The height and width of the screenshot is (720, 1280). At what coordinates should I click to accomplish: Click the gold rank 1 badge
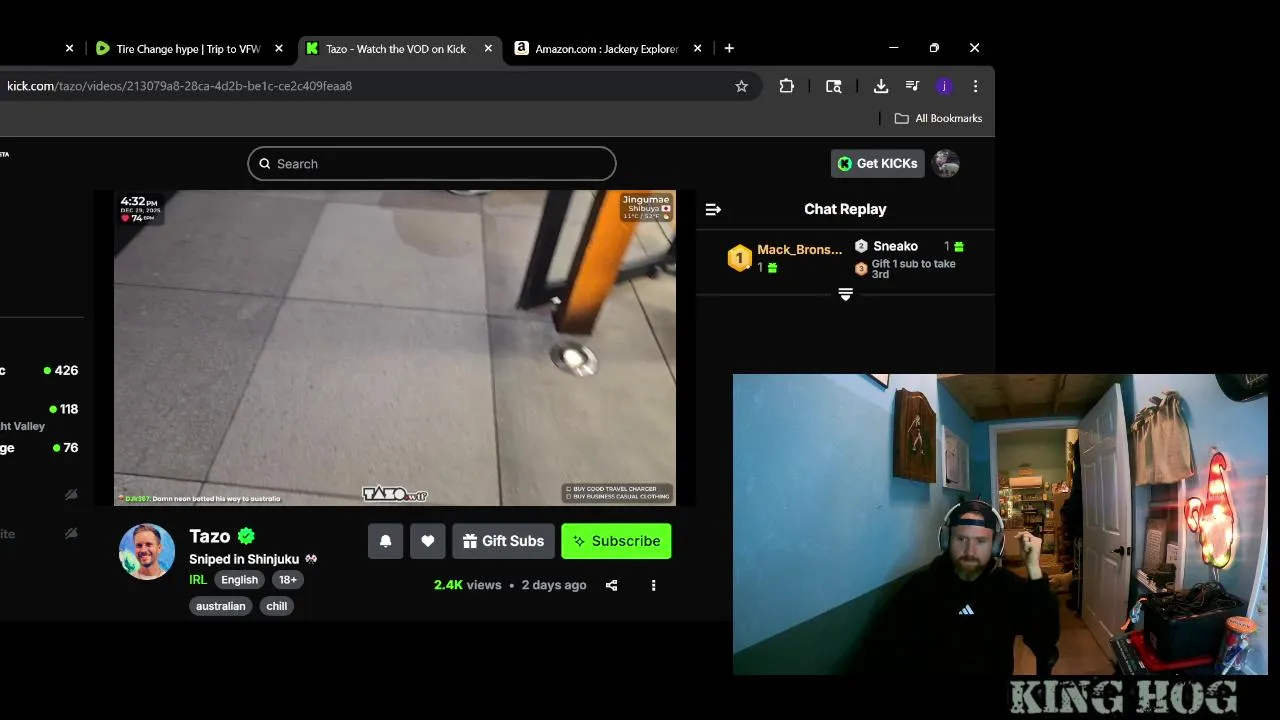click(739, 259)
